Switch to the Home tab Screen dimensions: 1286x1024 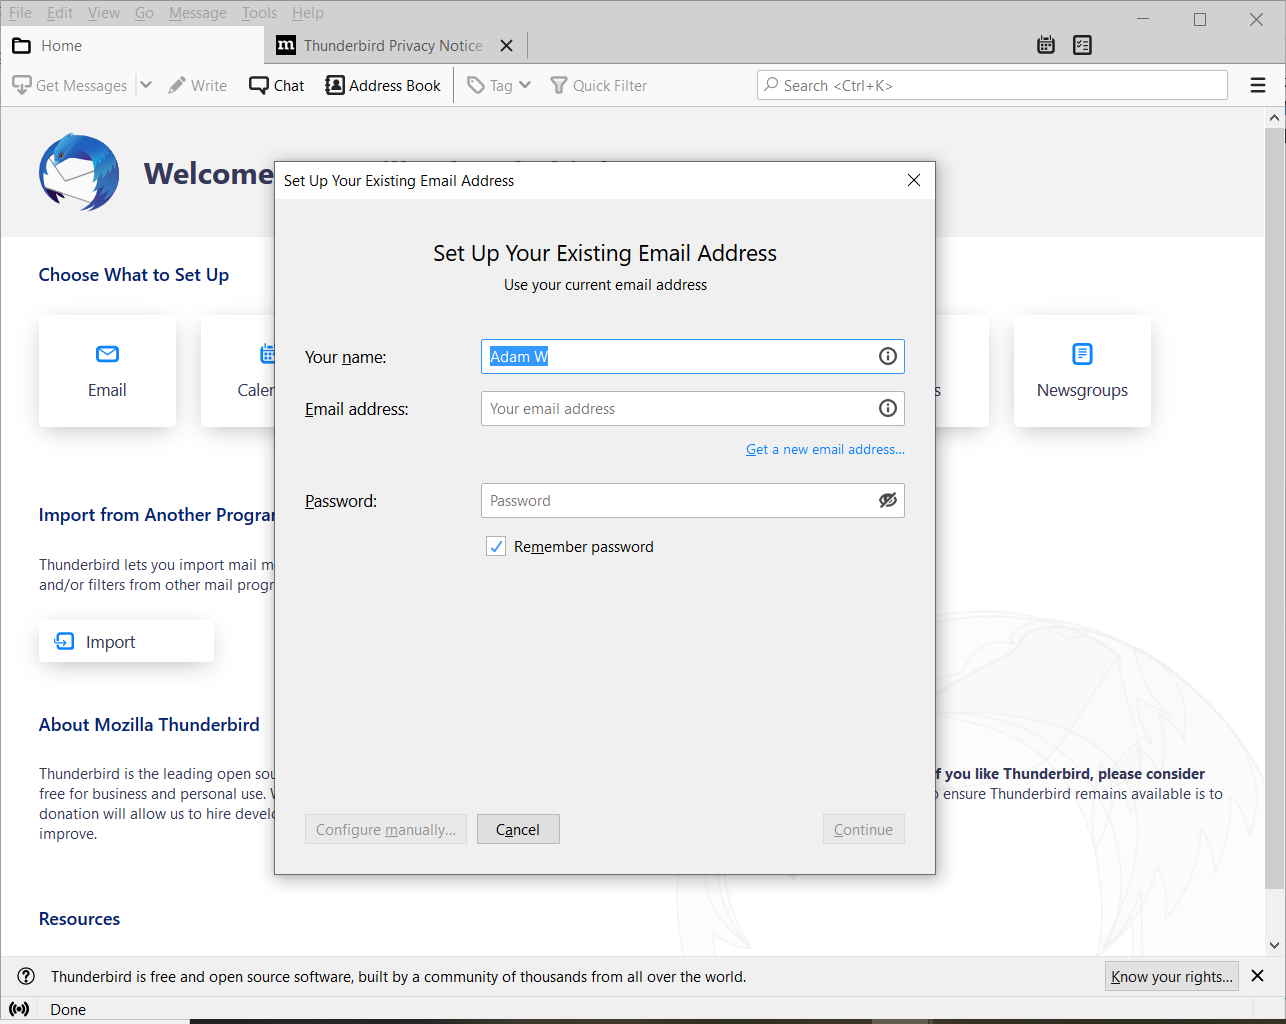click(132, 46)
